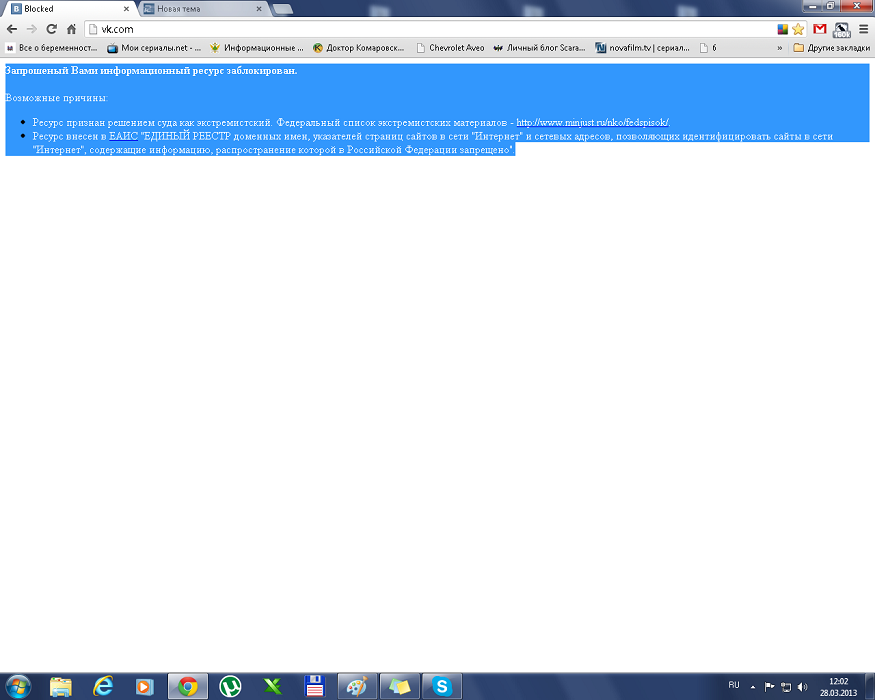Screen dimensions: 875x700
Task: Open Skype from the taskbar
Action: [442, 686]
